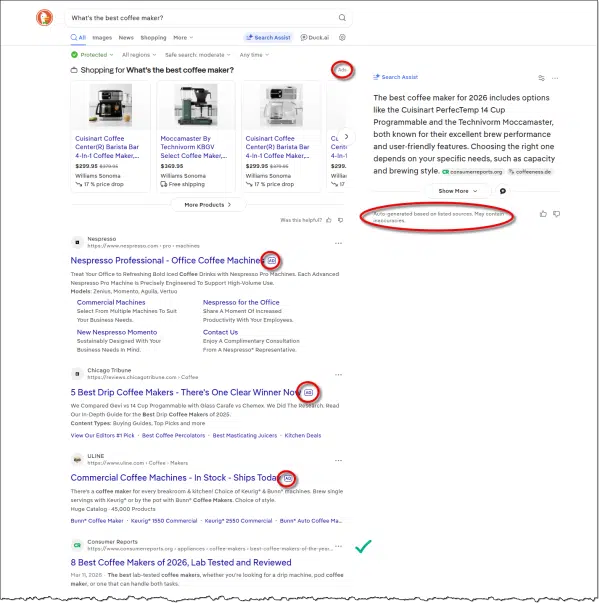Switch to the Images tab
Screen dimensions: 600x605
102,37
